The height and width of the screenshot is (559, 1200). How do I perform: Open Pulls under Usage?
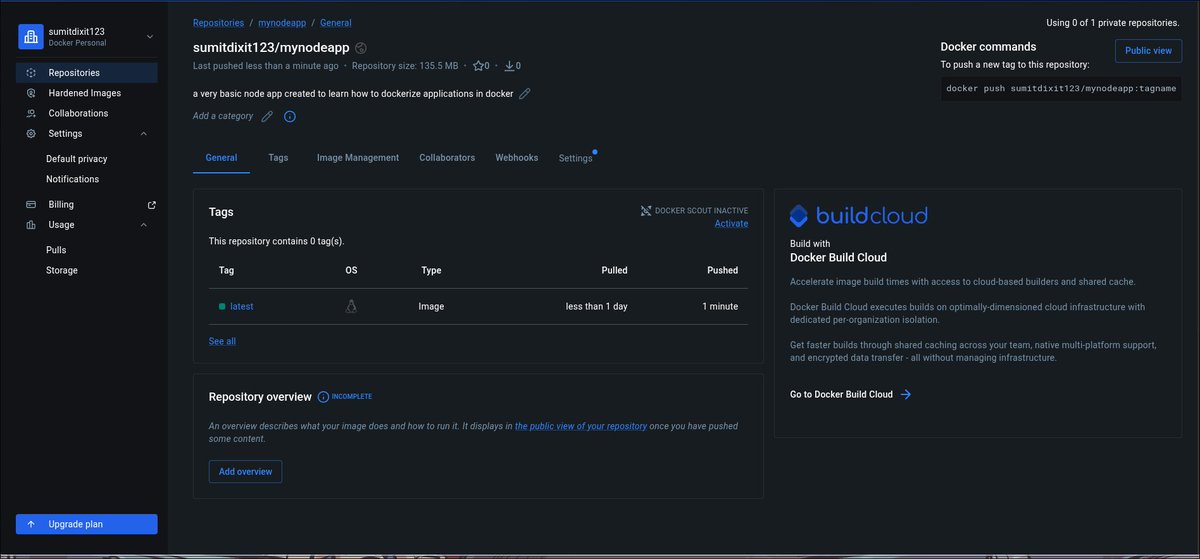click(x=56, y=250)
